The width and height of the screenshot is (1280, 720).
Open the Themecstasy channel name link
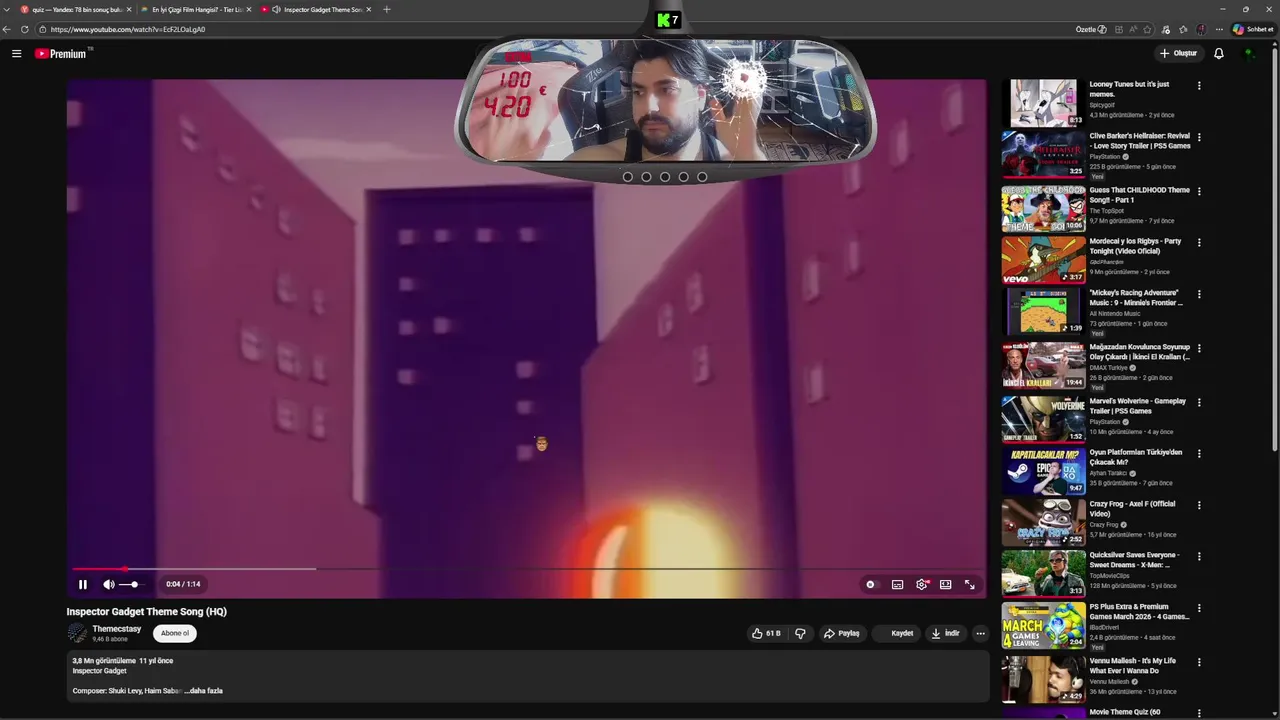(116, 629)
